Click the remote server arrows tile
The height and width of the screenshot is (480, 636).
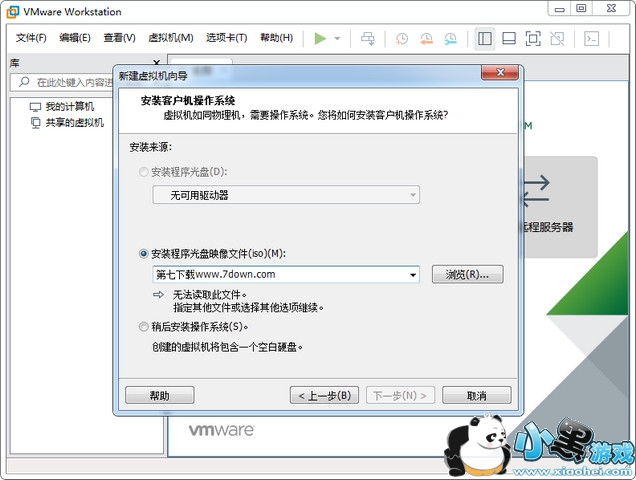pyautogui.click(x=560, y=207)
